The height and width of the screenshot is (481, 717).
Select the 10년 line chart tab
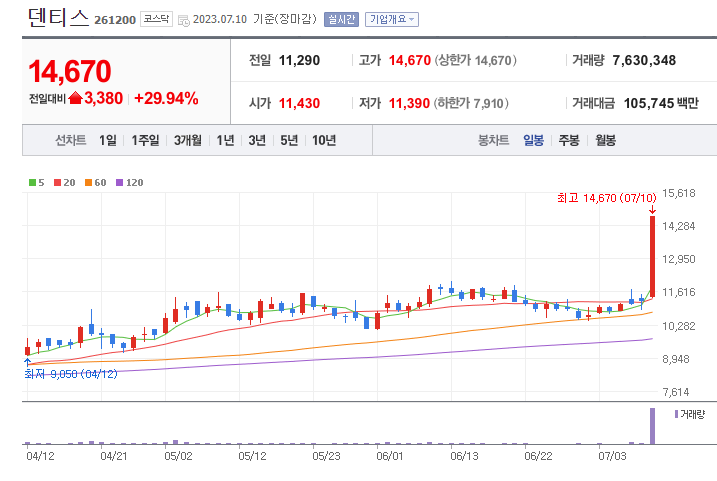pos(324,140)
